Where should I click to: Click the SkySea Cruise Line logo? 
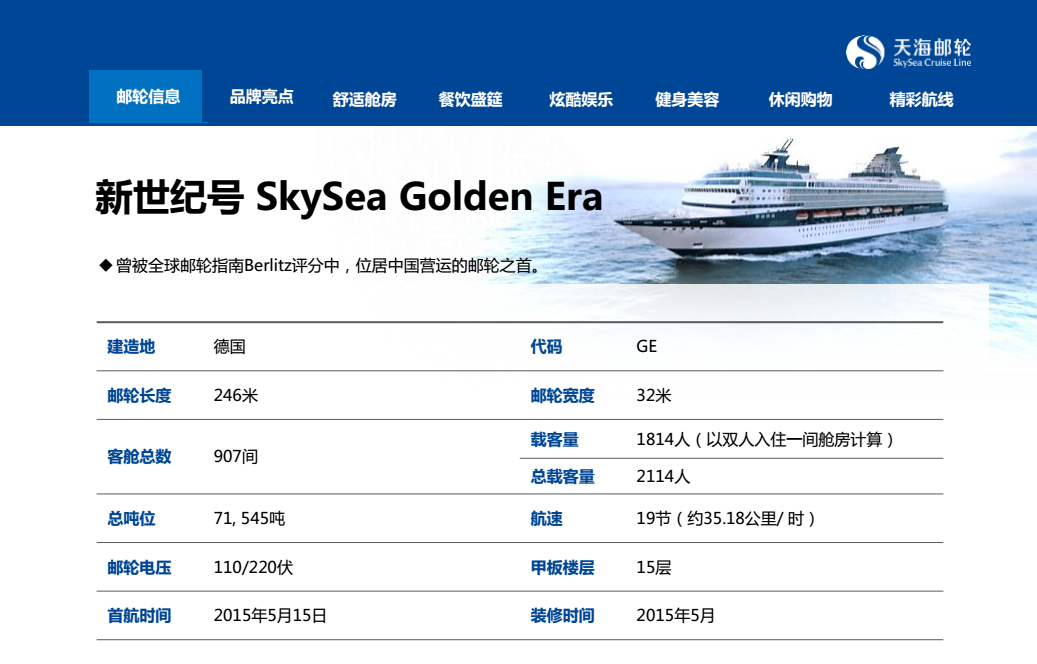coord(908,52)
